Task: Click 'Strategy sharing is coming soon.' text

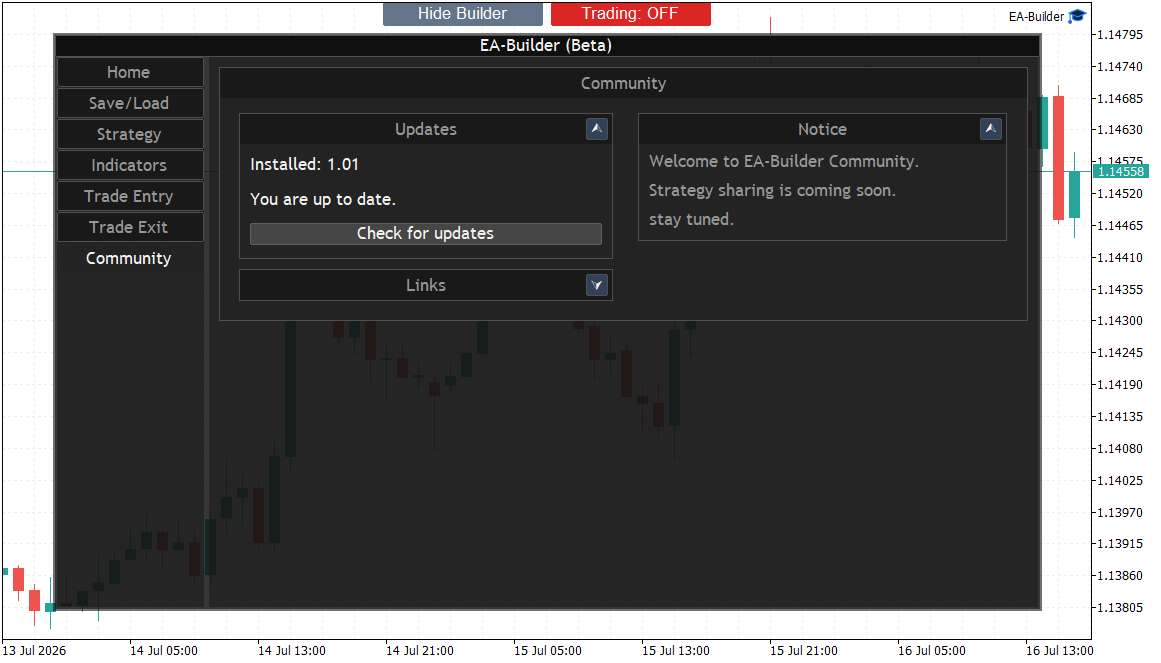Action: coord(772,190)
